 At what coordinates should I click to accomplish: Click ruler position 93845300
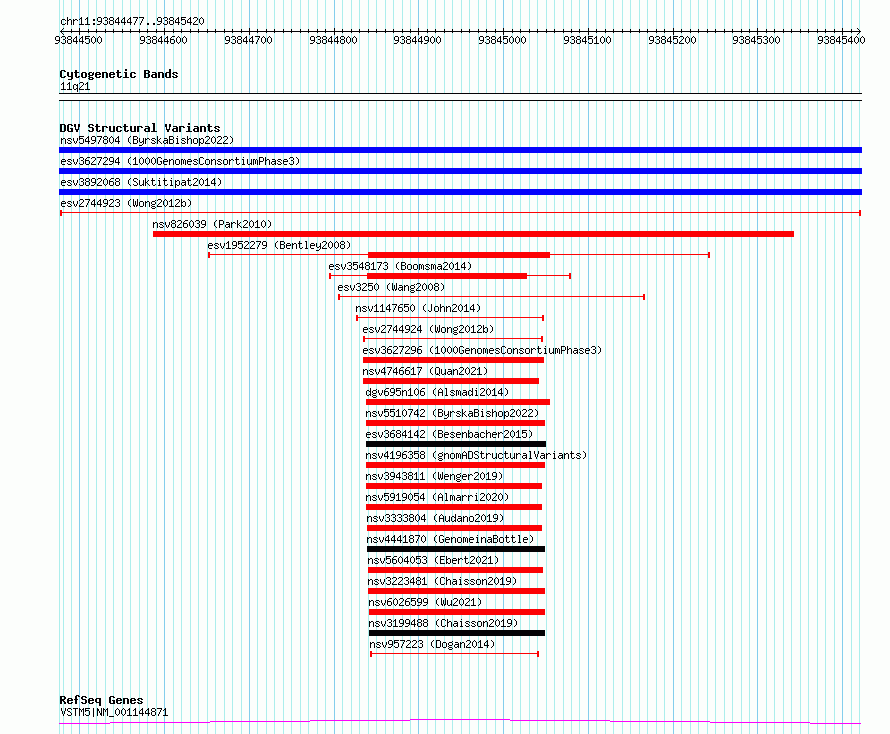point(756,40)
